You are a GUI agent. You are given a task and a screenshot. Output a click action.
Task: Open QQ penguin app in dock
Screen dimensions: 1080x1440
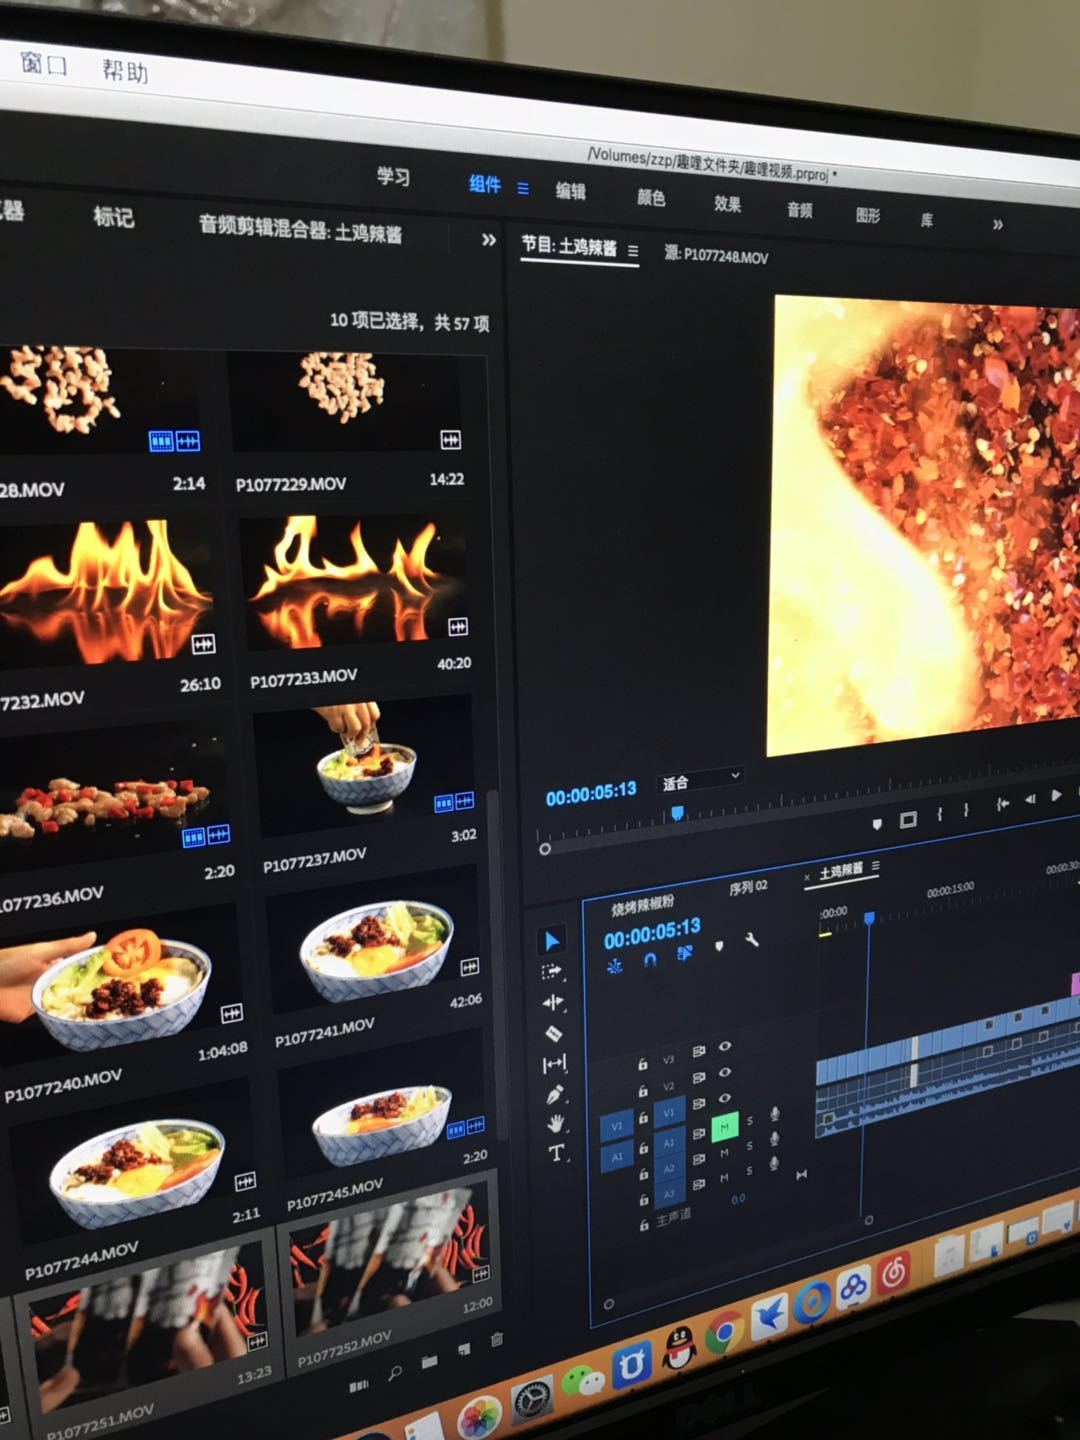point(679,1350)
